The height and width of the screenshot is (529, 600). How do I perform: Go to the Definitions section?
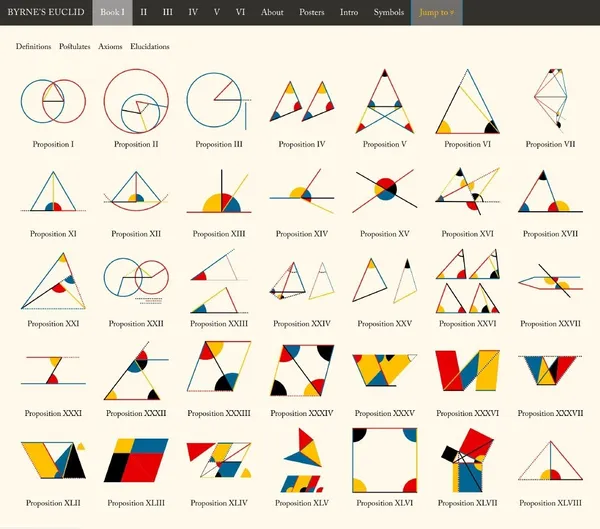pos(33,46)
